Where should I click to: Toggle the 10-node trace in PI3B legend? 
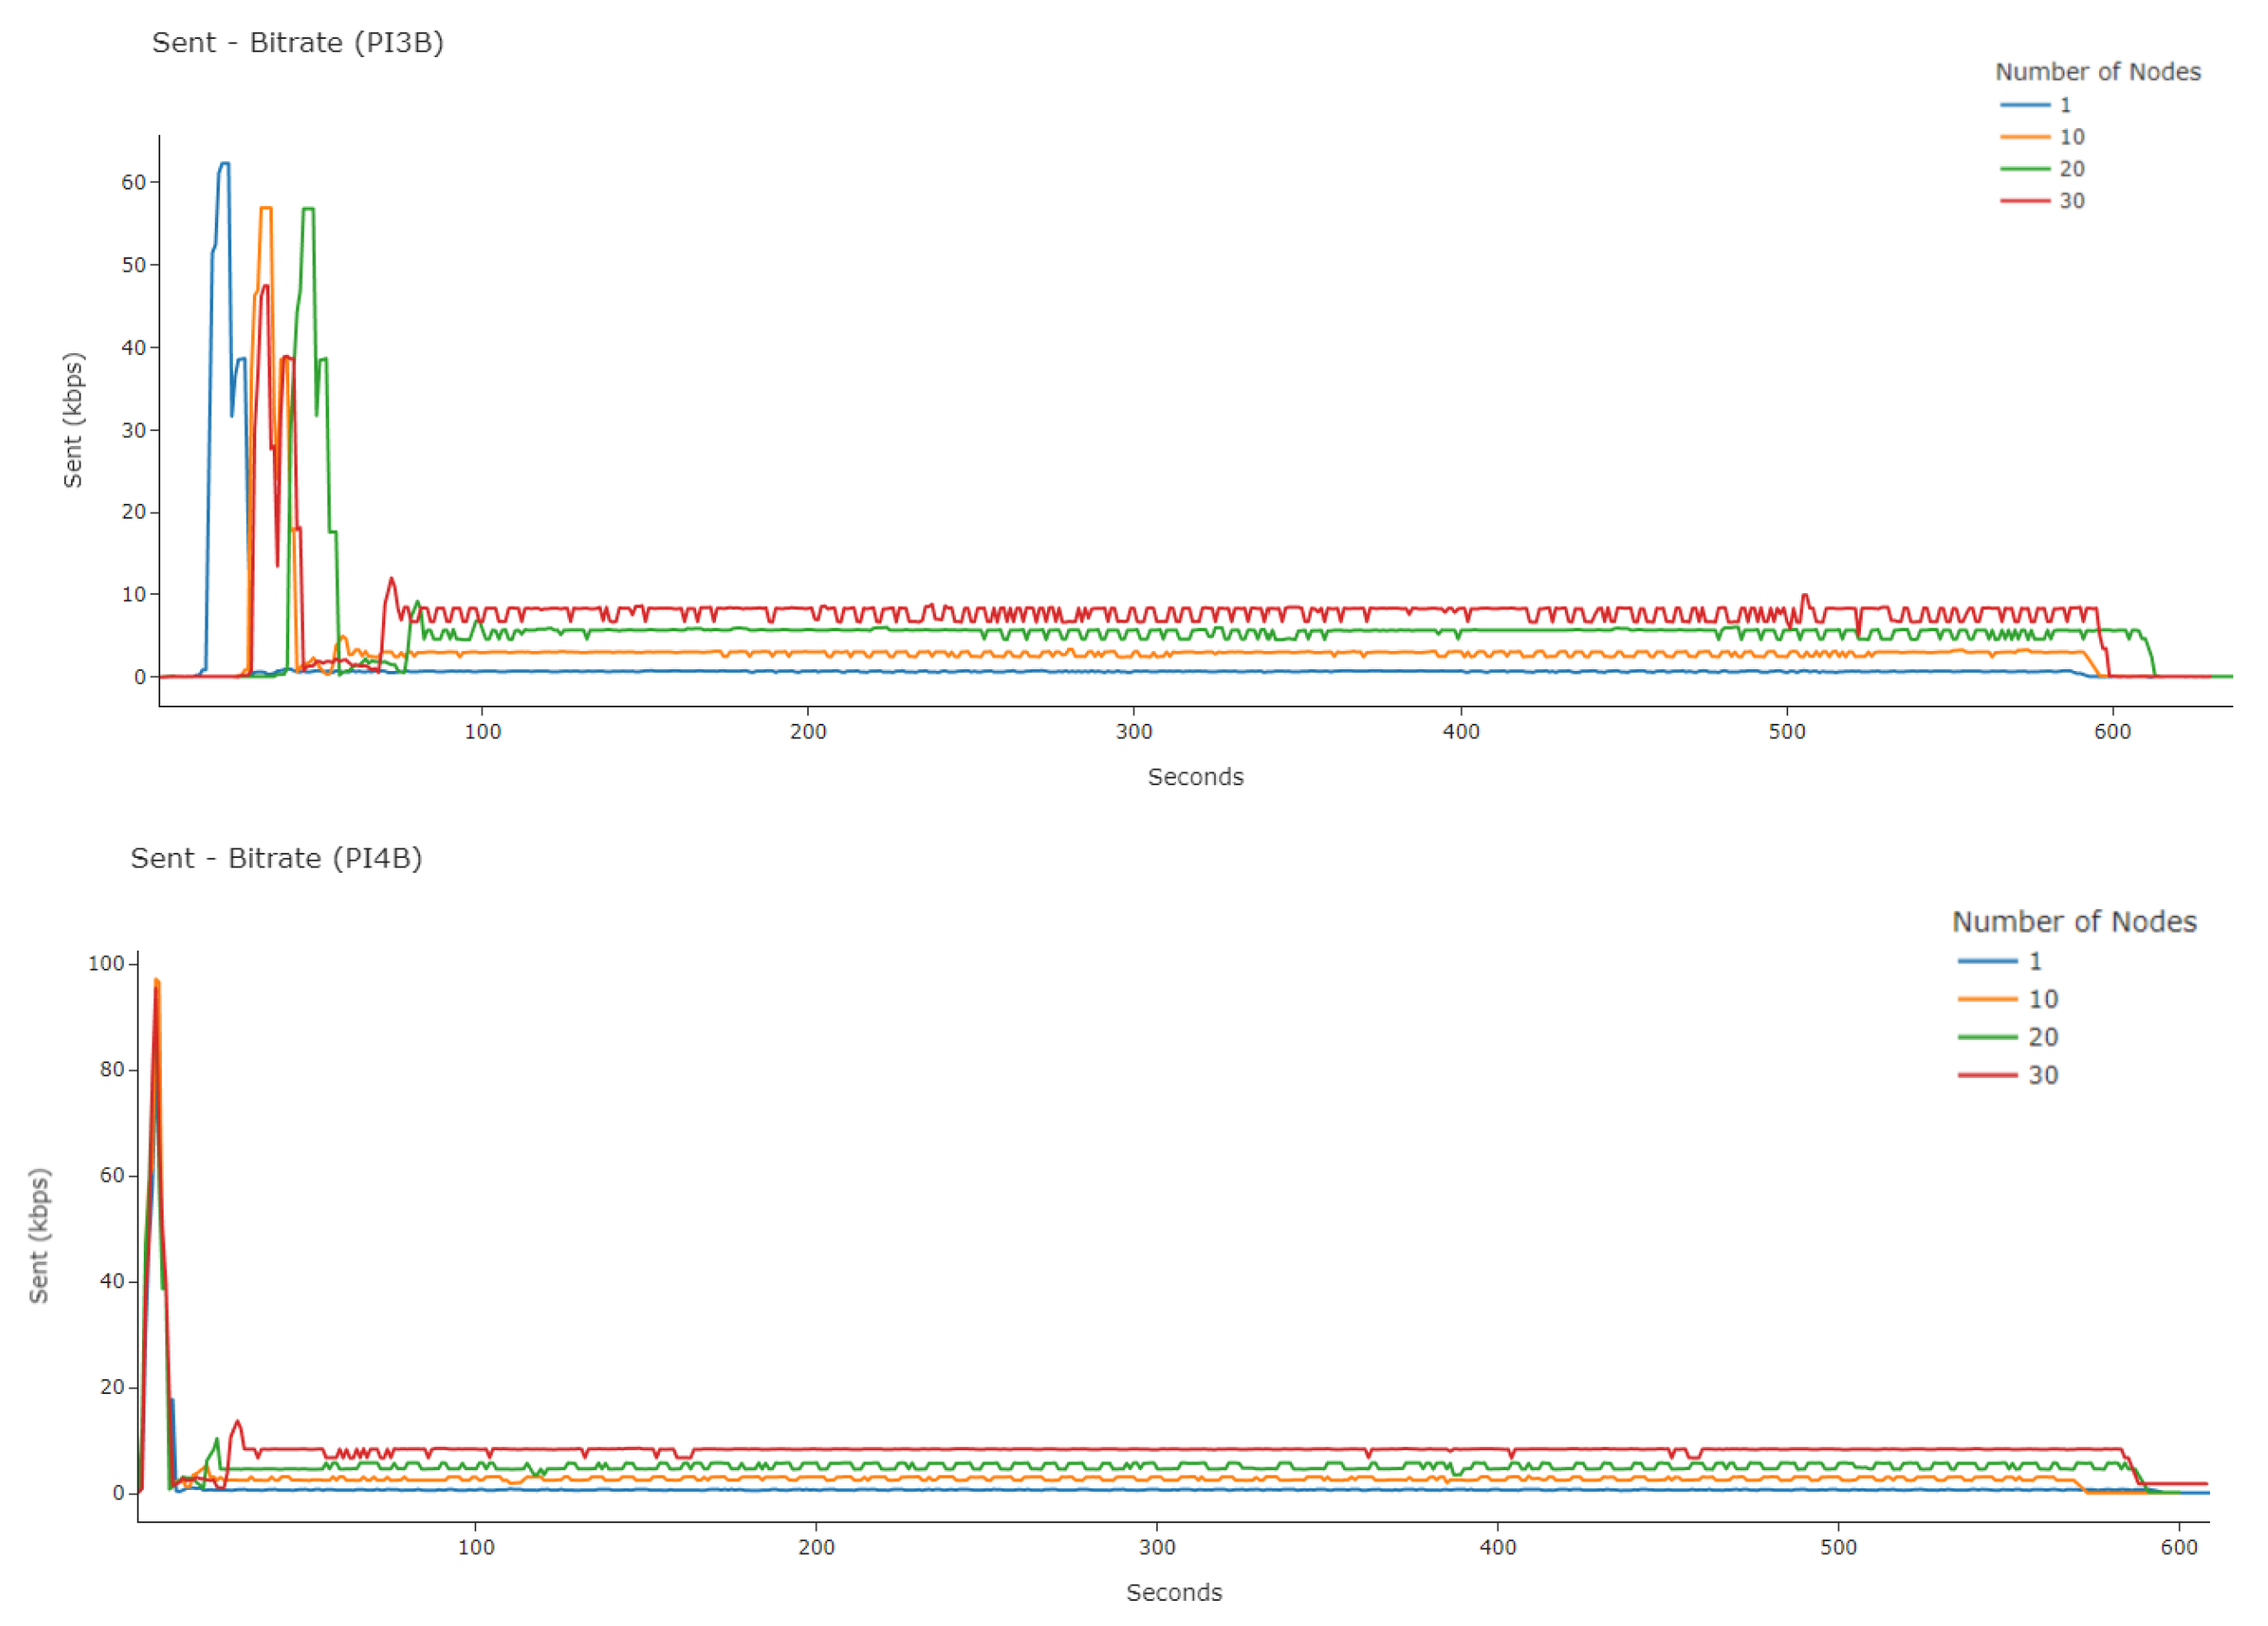[x=2071, y=137]
